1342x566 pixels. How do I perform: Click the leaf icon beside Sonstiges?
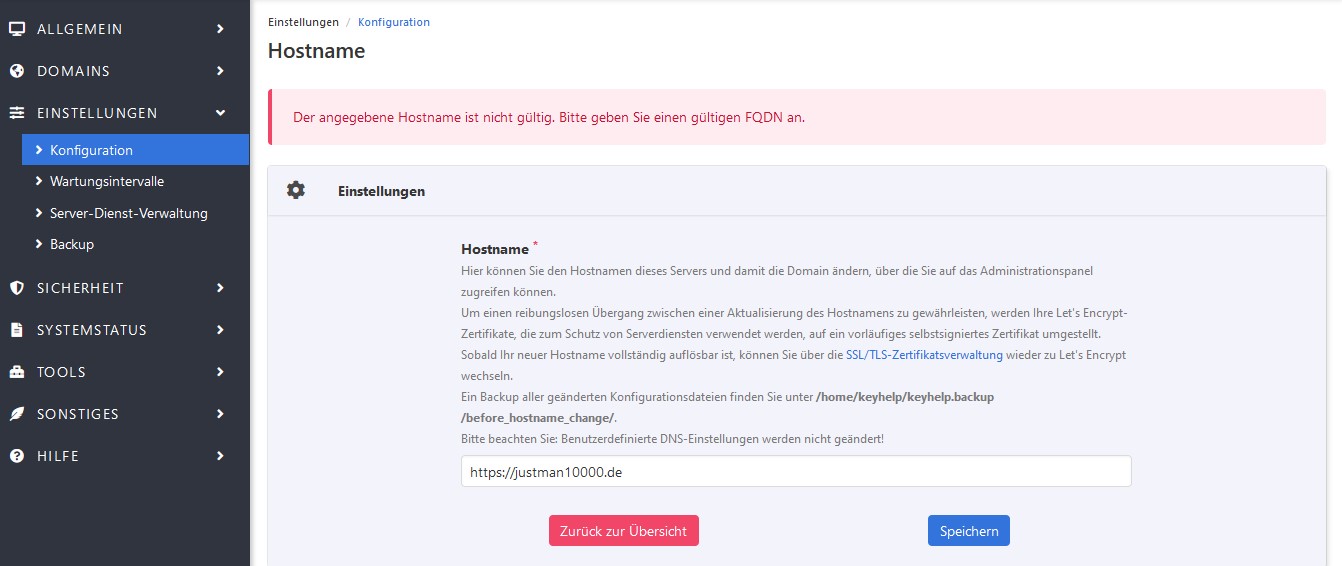pos(16,414)
